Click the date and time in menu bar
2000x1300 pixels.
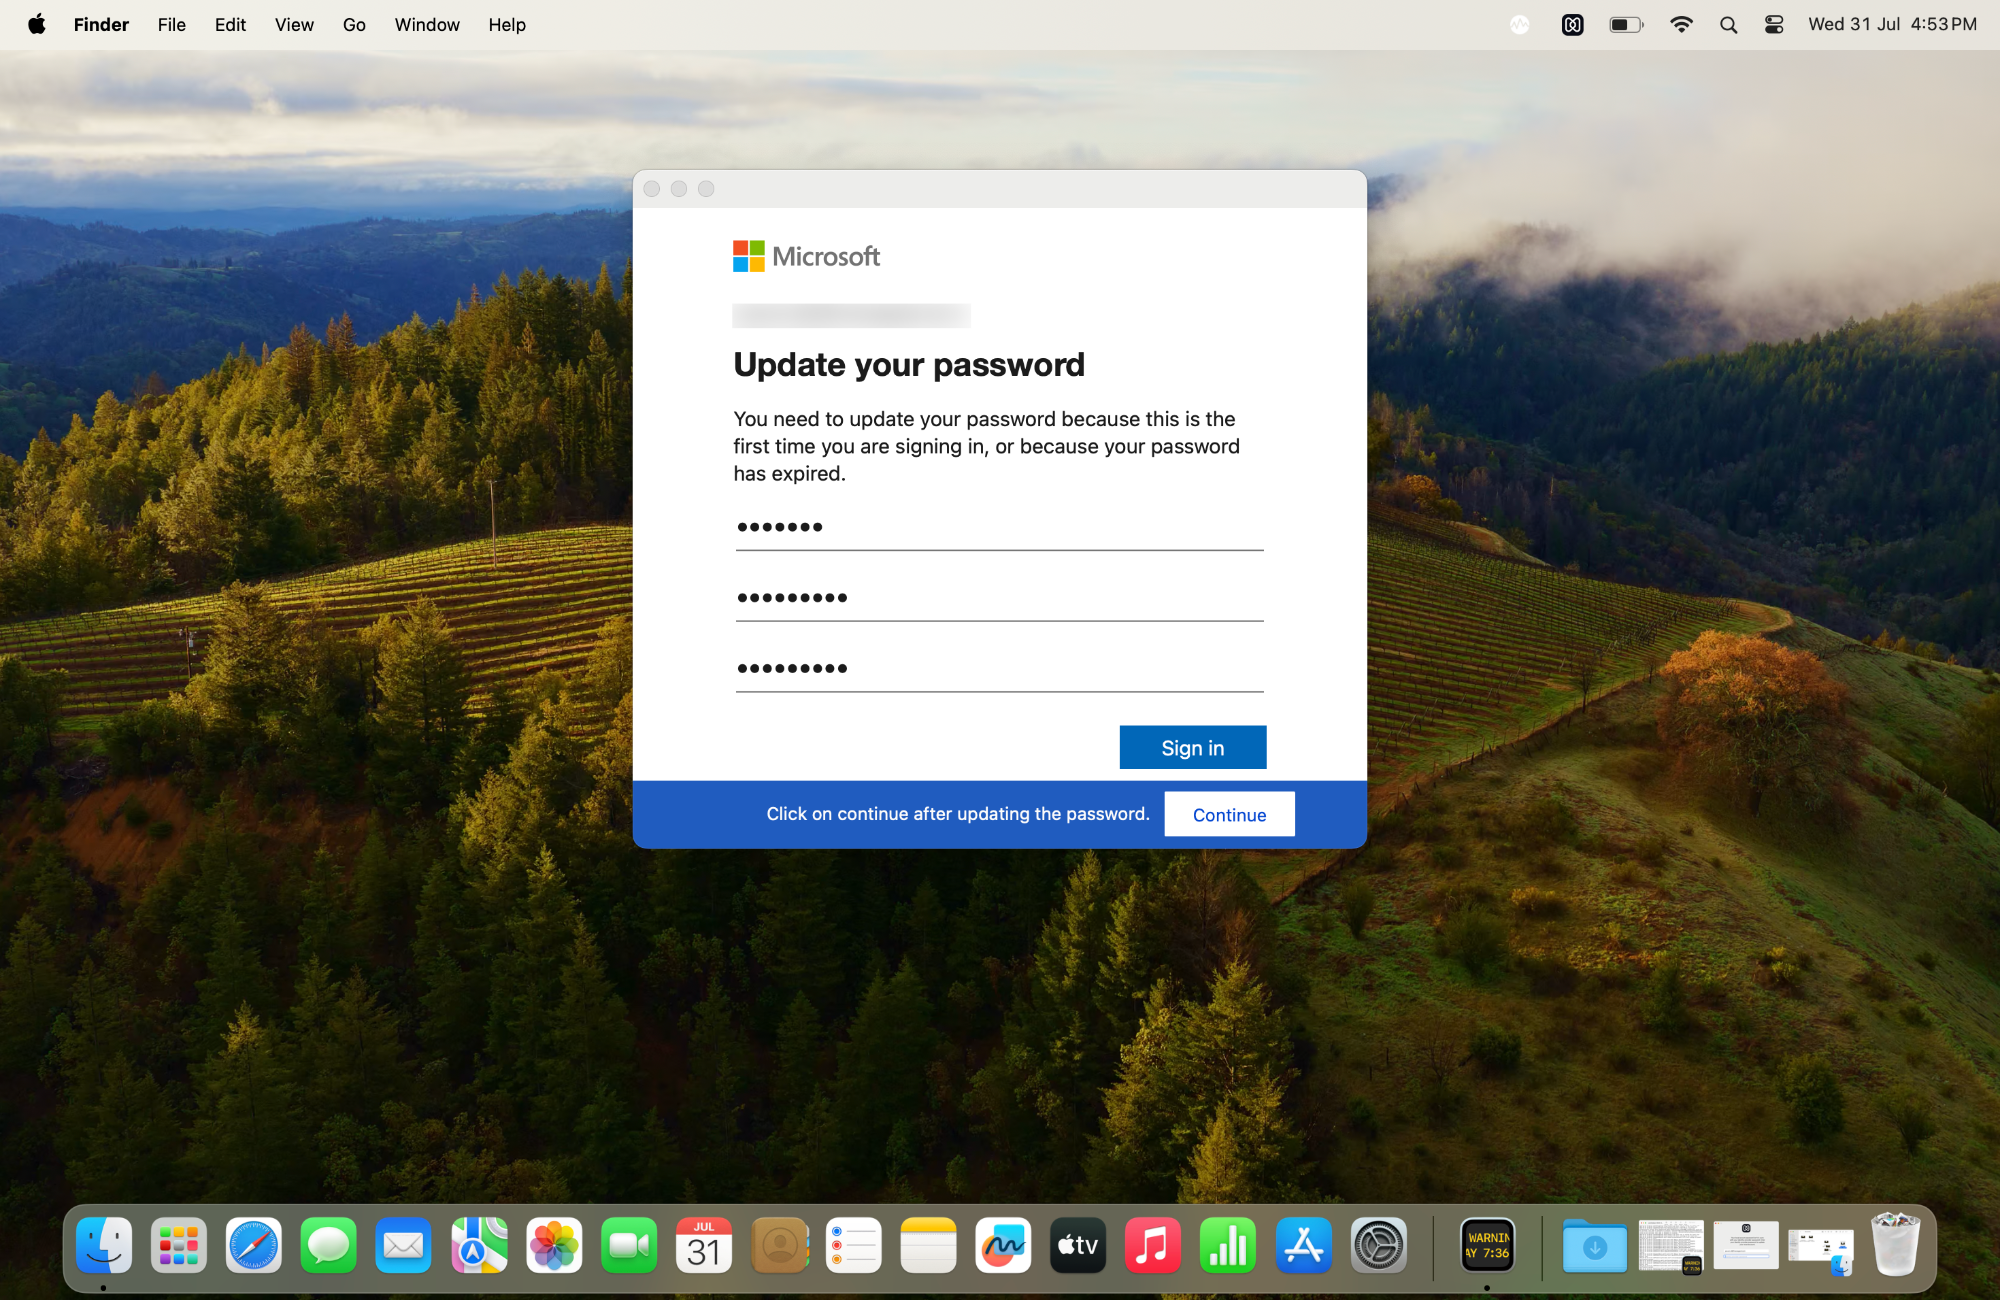[1892, 24]
